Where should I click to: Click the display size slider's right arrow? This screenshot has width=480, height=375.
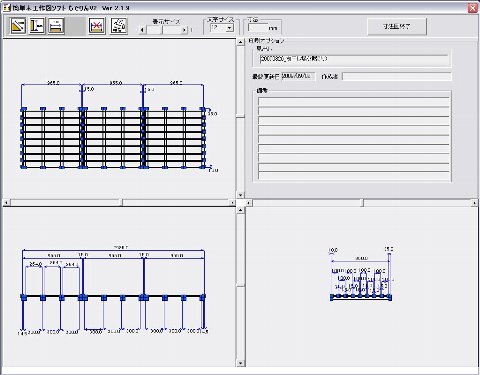(184, 30)
